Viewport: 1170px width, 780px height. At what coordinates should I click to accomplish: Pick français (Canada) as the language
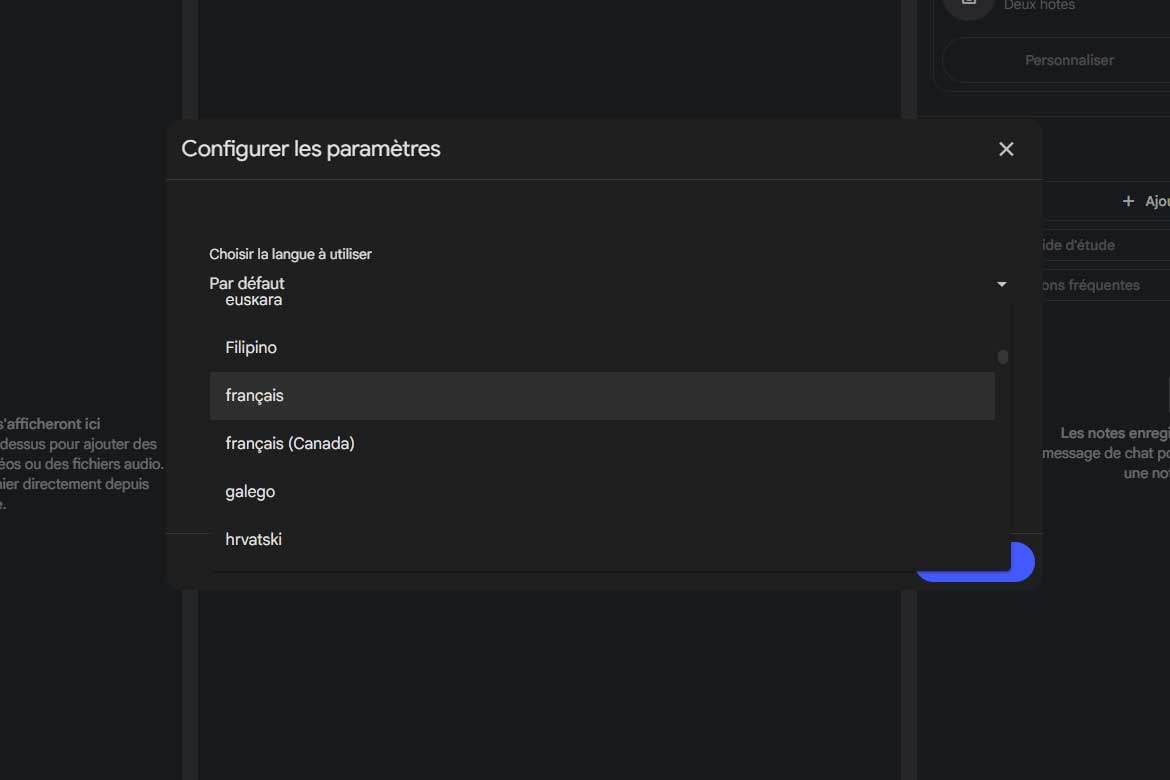[290, 443]
